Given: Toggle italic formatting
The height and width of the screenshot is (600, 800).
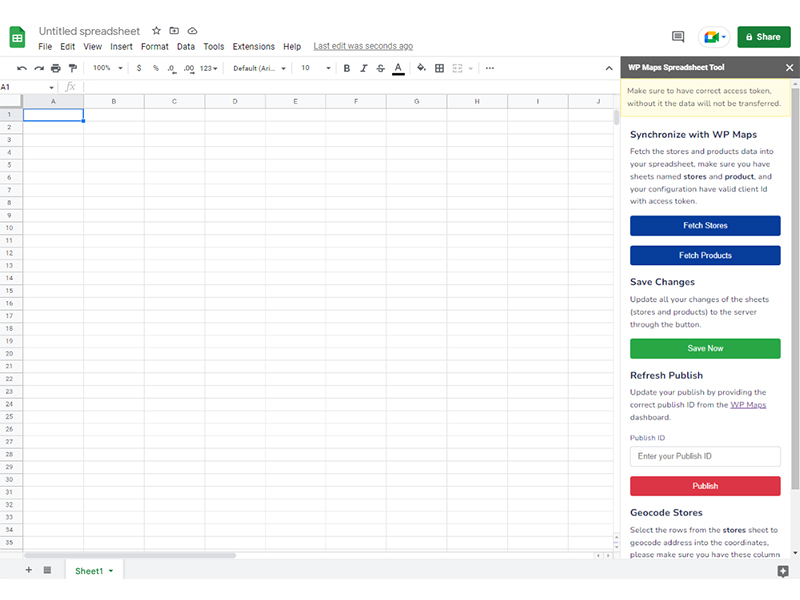Looking at the screenshot, I should click(364, 68).
